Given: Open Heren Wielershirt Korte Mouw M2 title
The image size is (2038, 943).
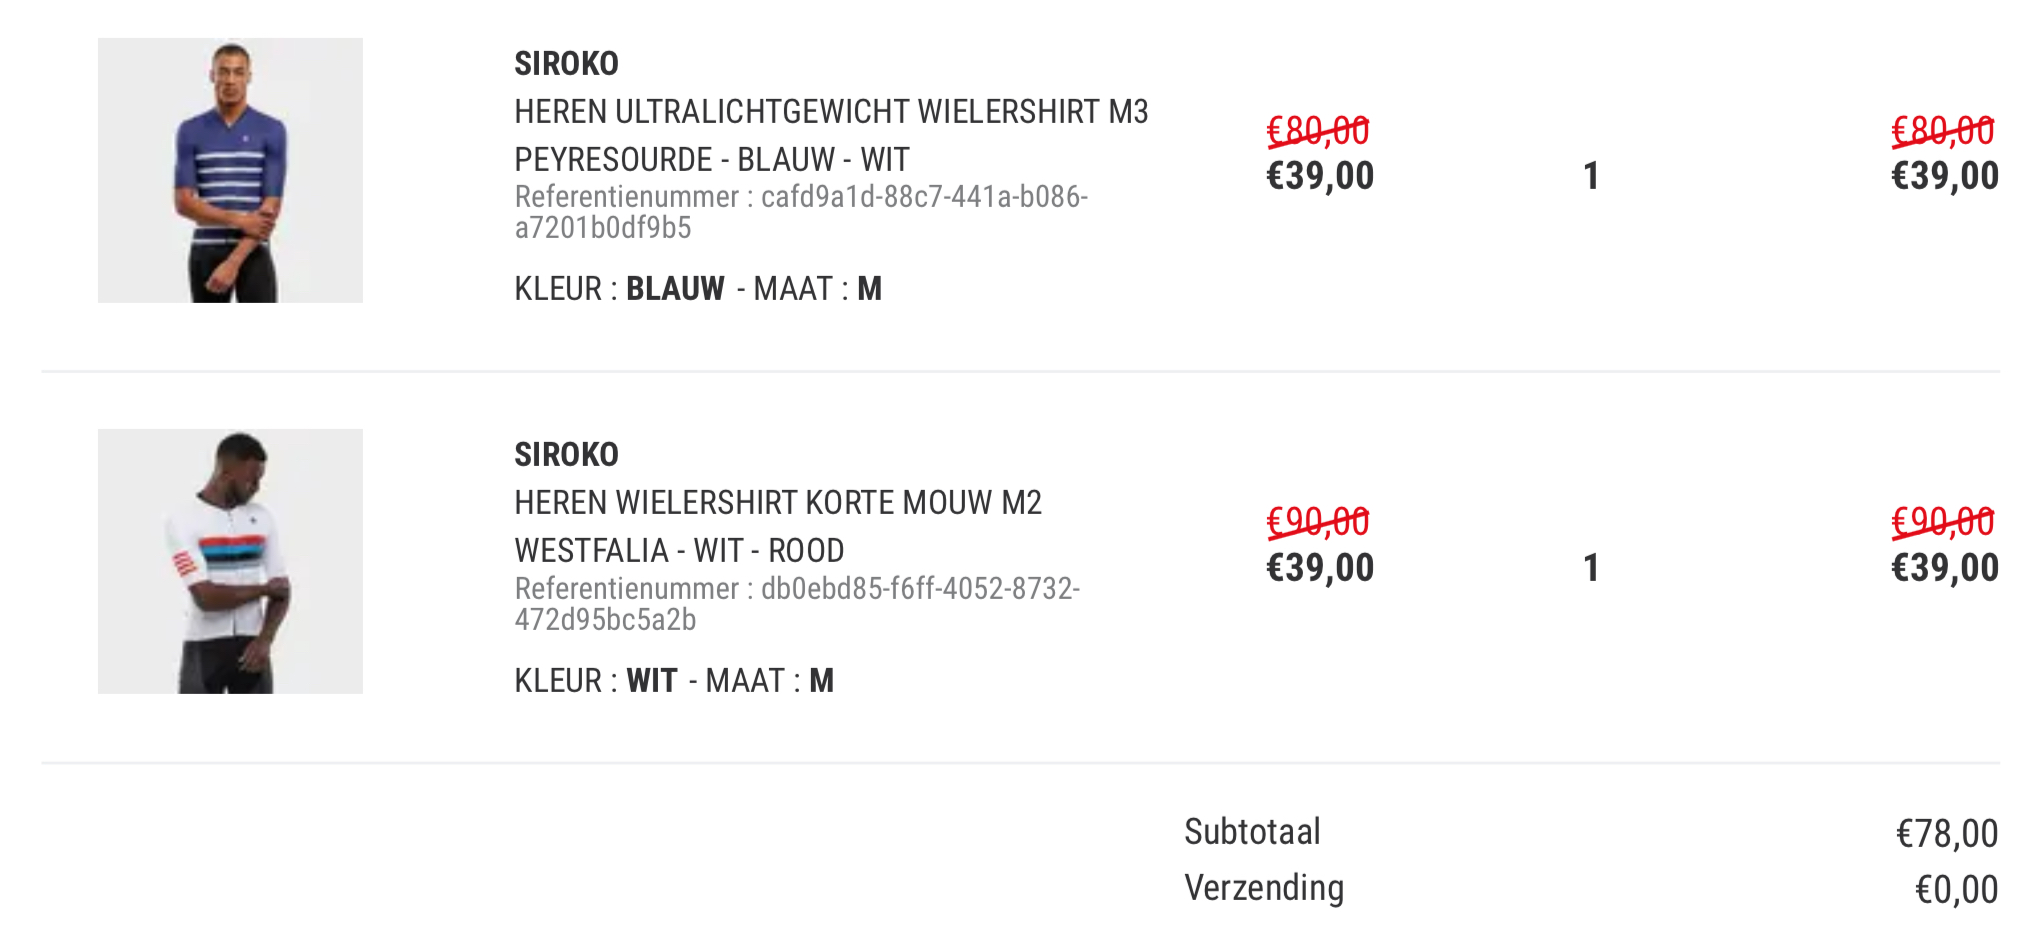Looking at the screenshot, I should coord(778,503).
